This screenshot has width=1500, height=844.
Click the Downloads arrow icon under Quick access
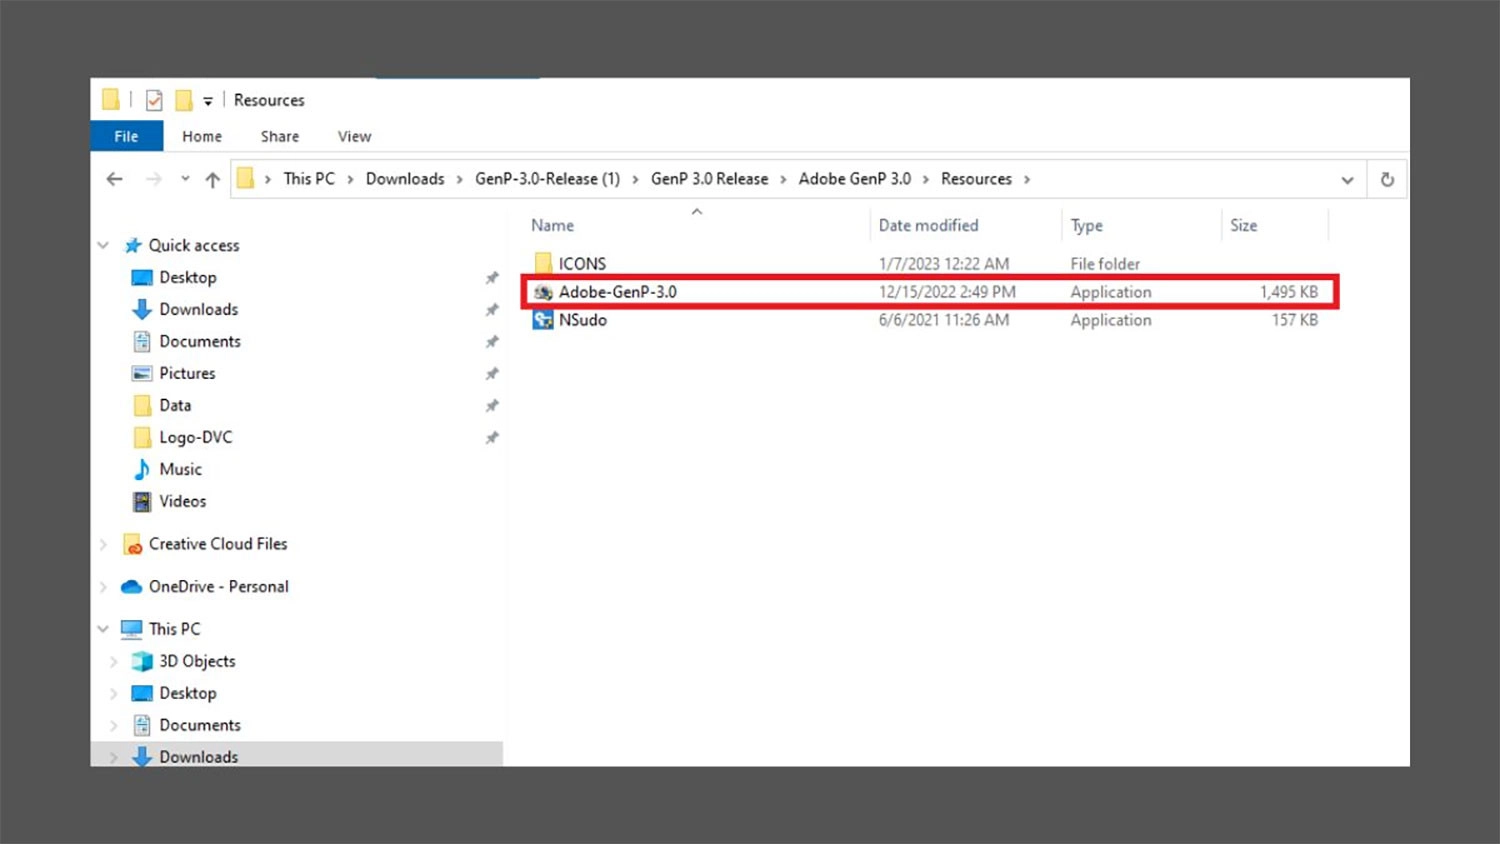pos(142,309)
